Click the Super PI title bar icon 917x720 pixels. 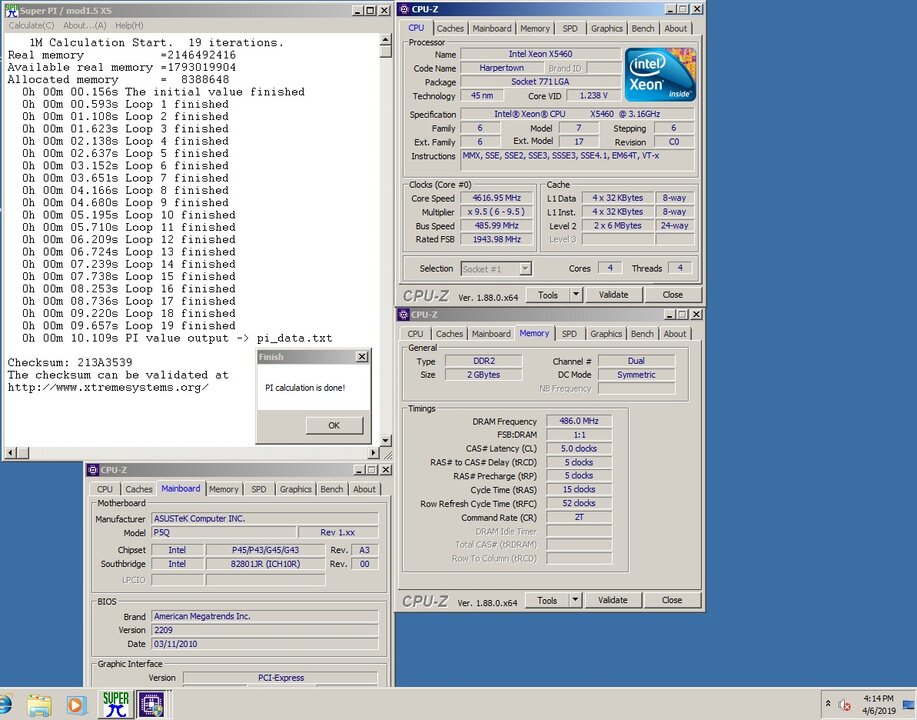[x=11, y=10]
